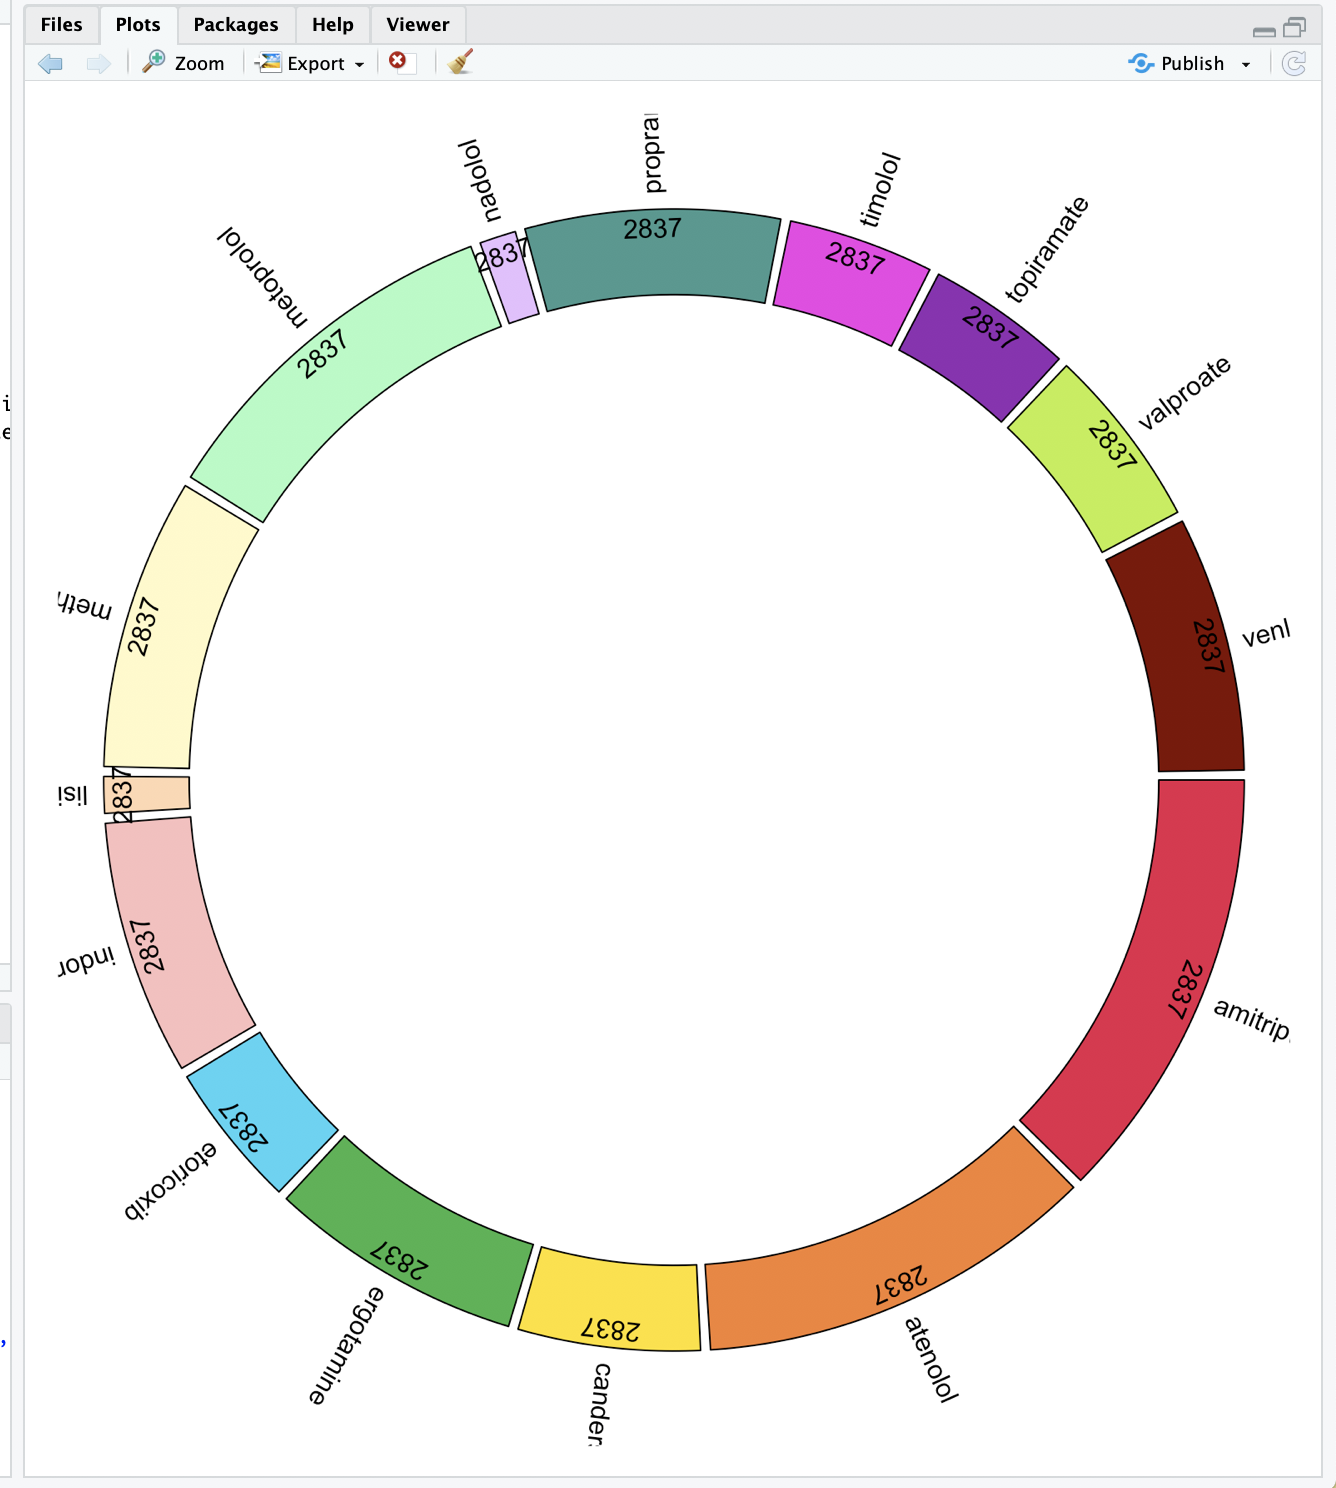Click the RStudio Connect publish icon
The image size is (1336, 1488).
click(x=1140, y=63)
